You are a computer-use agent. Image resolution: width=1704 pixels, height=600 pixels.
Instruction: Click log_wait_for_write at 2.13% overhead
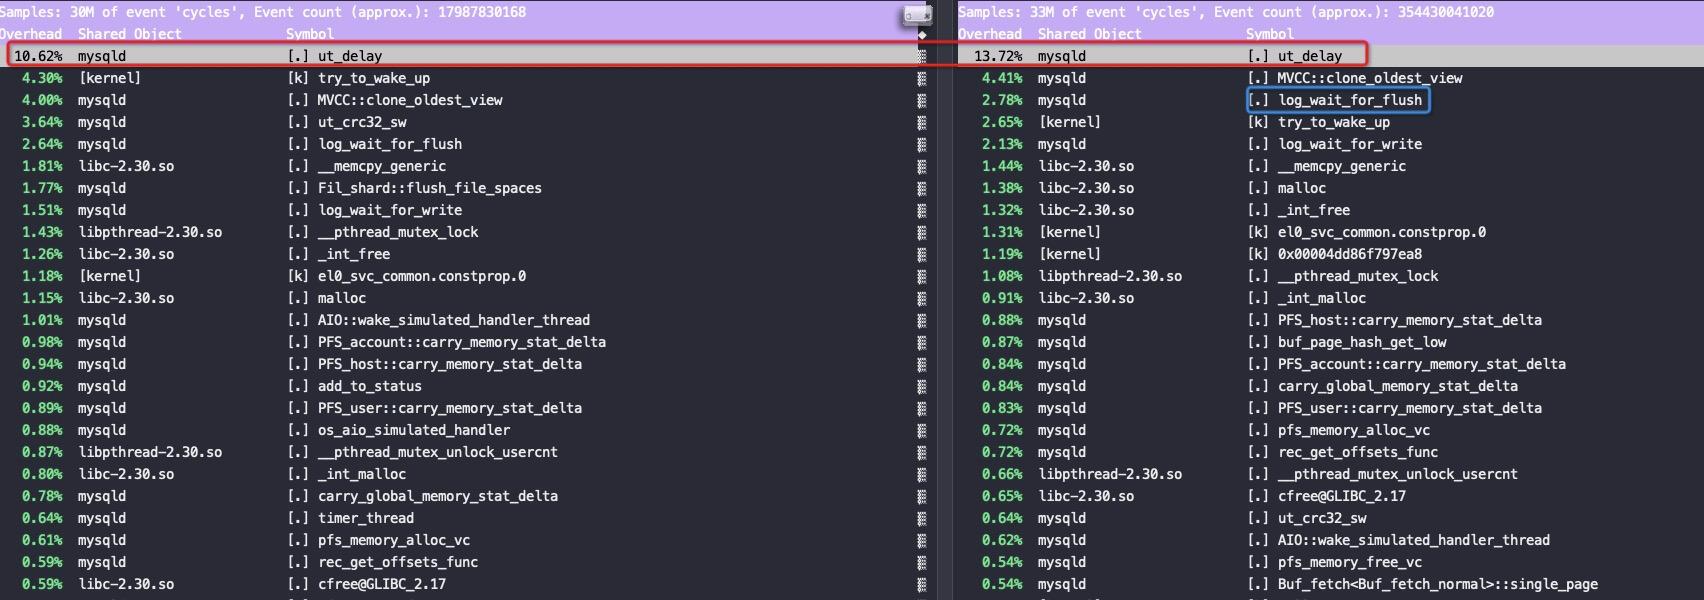[x=1350, y=144]
